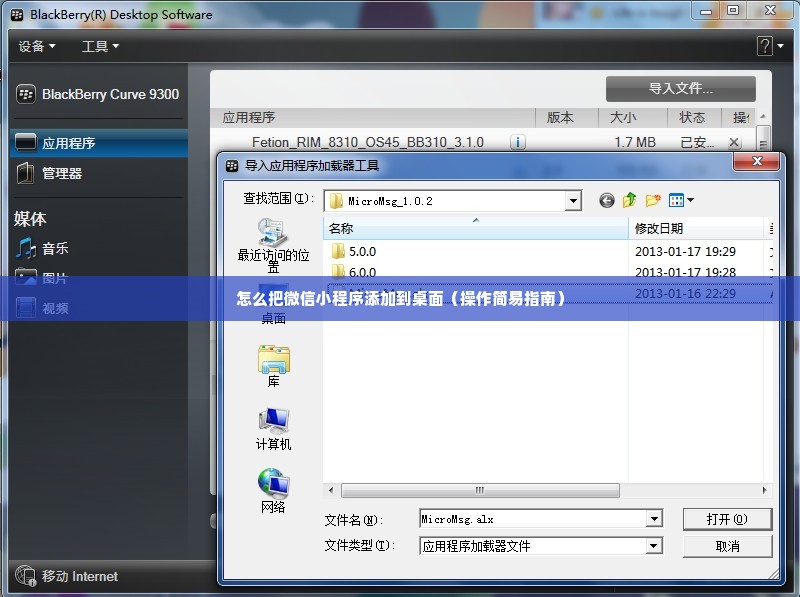This screenshot has width=800, height=597.
Task: Create new folder icon in dialog
Action: coord(653,200)
